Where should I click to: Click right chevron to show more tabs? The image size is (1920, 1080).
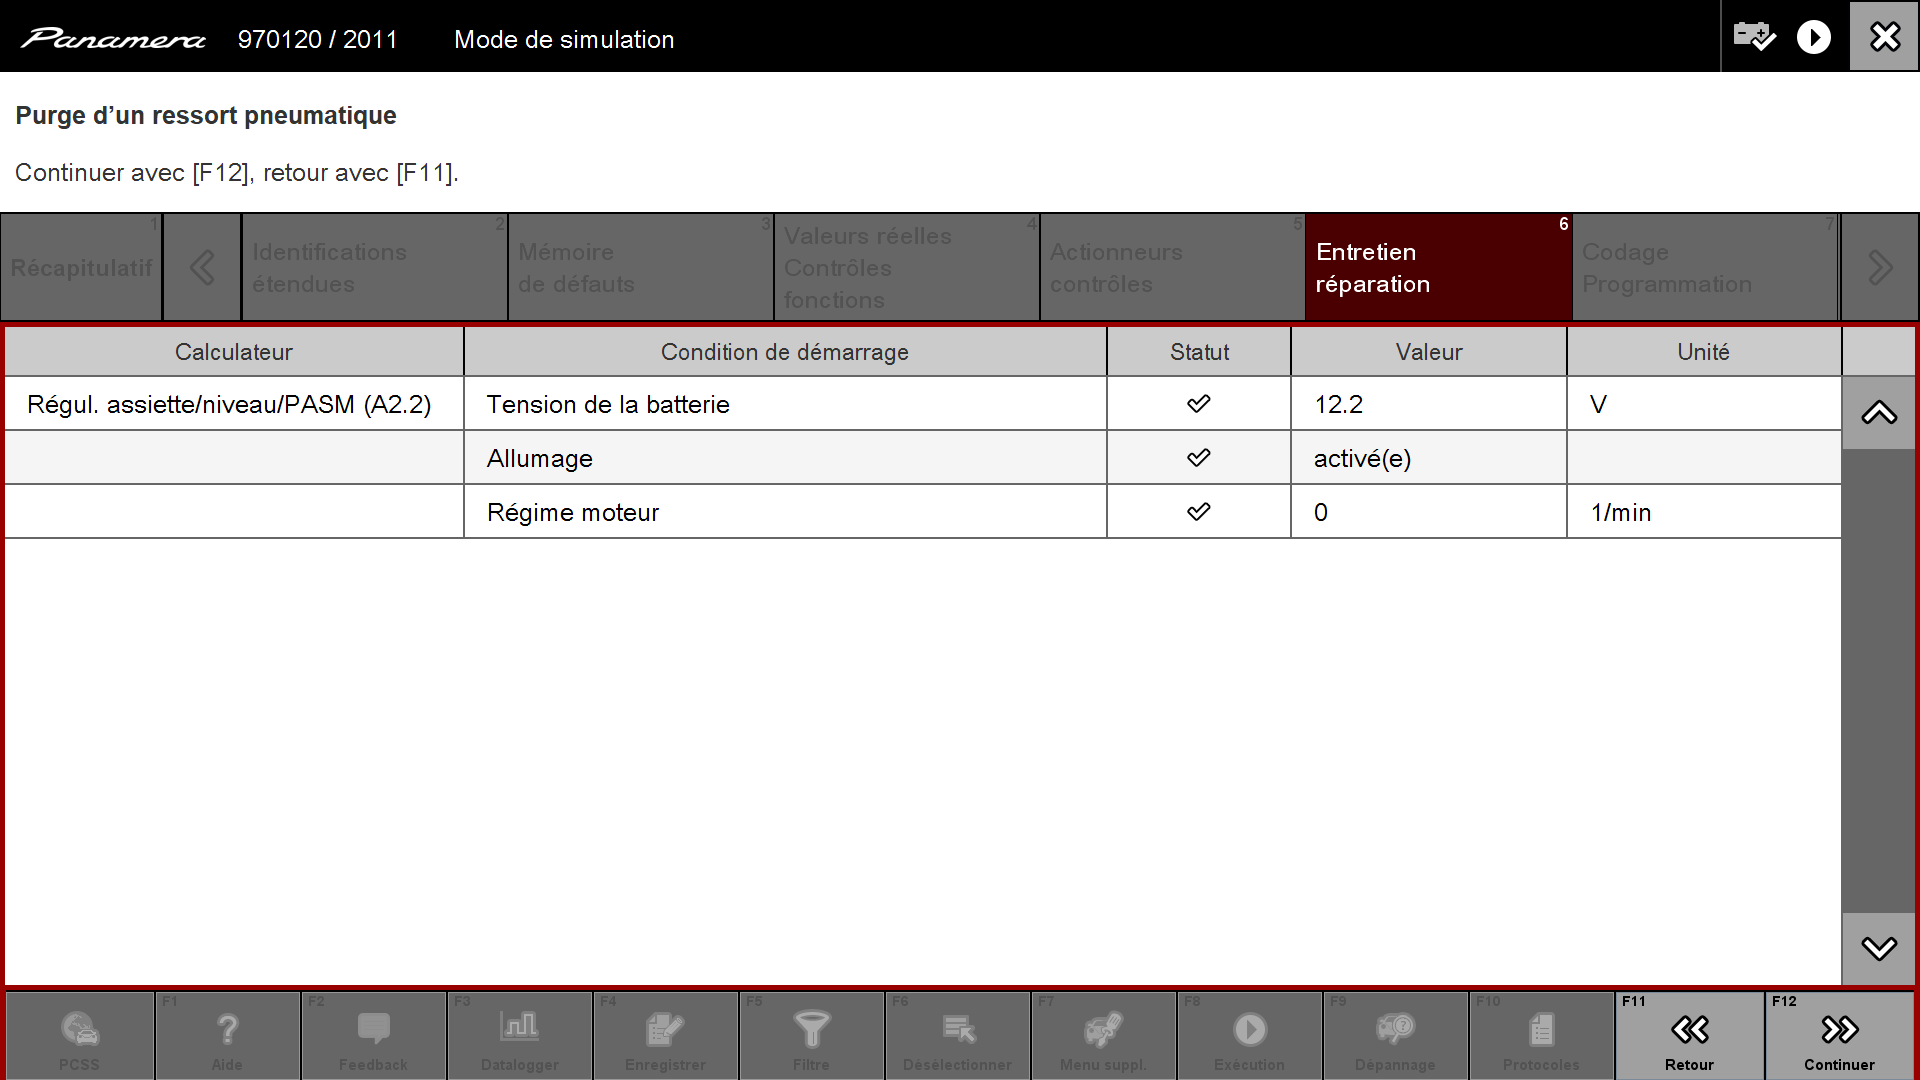(1879, 267)
